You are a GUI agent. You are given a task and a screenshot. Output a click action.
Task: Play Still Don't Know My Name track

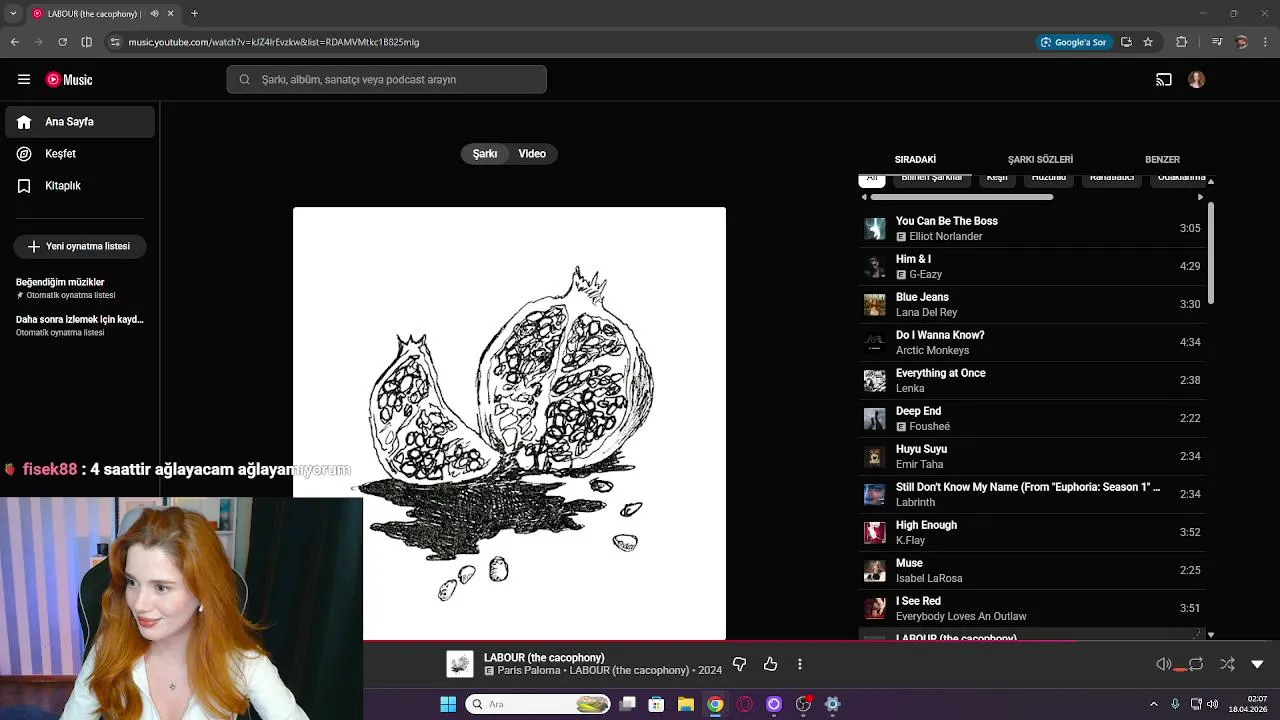1032,495
